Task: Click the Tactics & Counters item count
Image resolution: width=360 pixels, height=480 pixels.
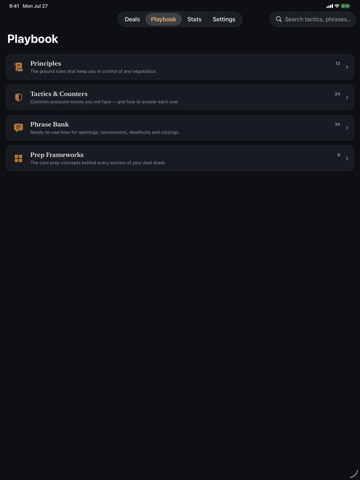Action: click(337, 94)
